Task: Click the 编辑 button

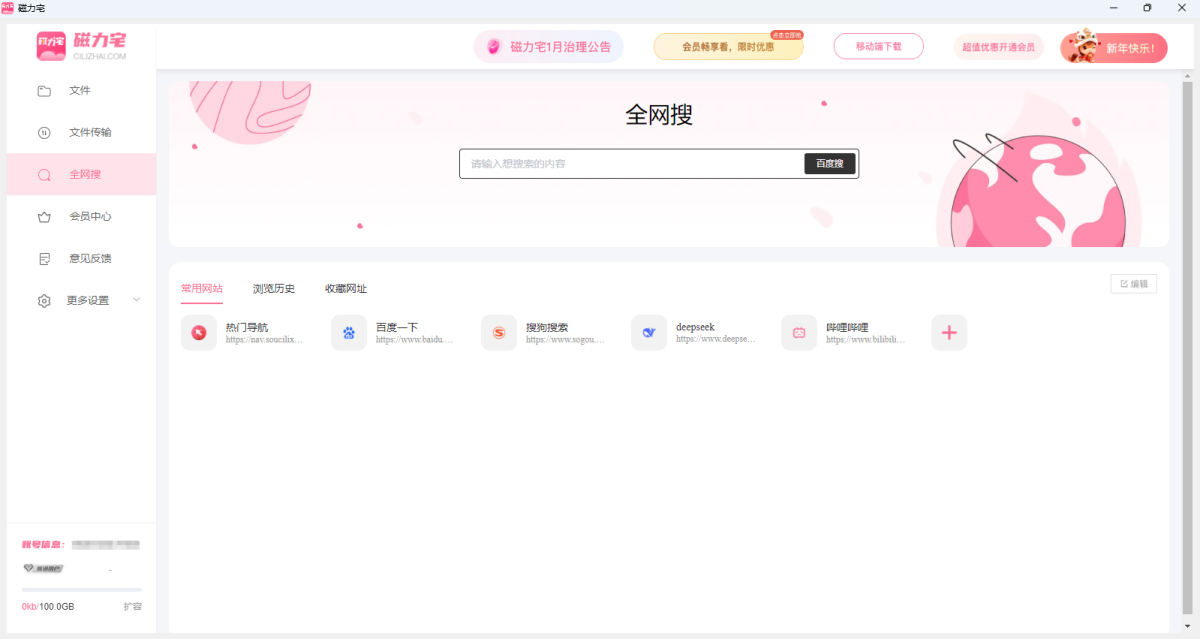Action: coord(1134,284)
